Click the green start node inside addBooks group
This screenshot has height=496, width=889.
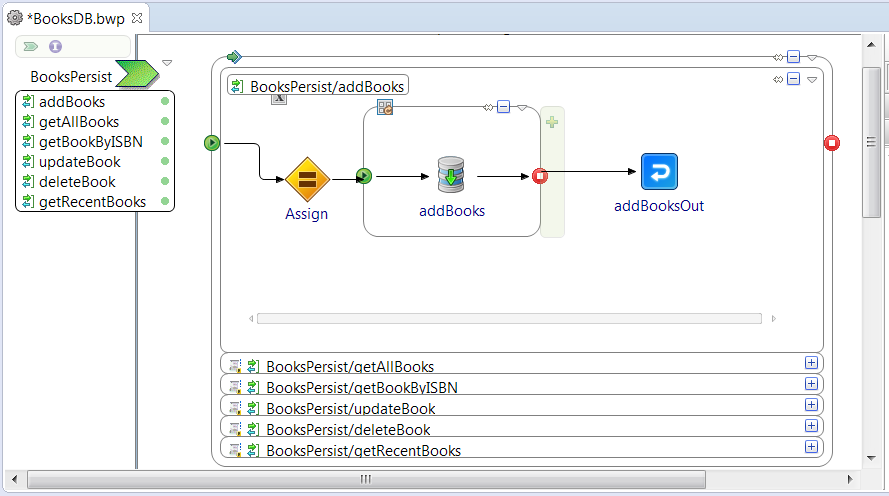coord(364,176)
